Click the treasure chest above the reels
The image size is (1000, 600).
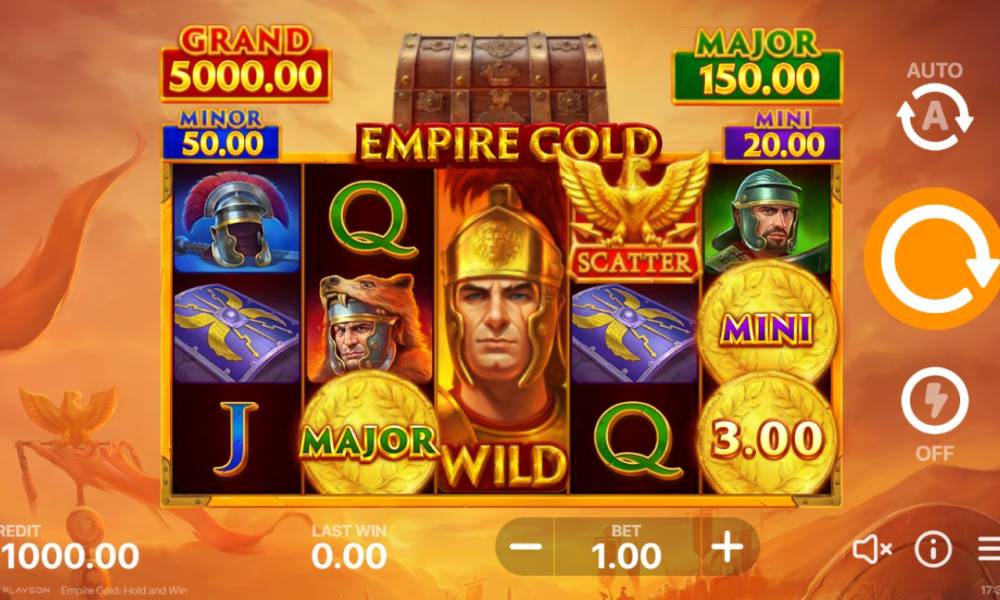(x=499, y=78)
